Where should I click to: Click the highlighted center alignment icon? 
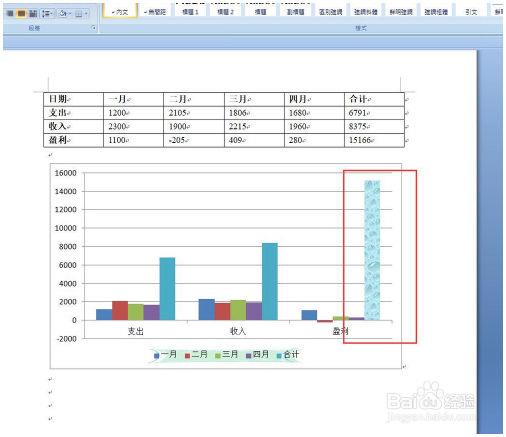(x=21, y=13)
